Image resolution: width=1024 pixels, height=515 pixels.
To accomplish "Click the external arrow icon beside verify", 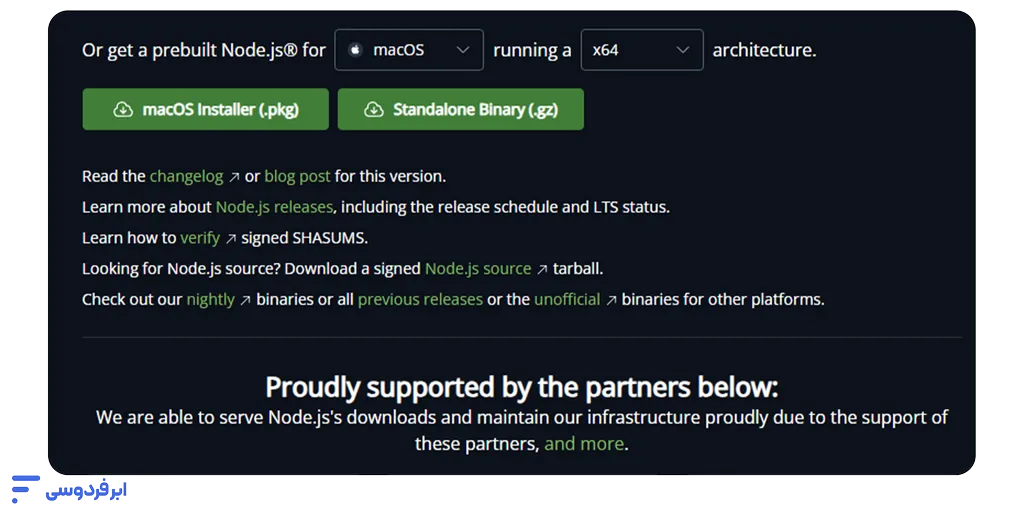I will (231, 239).
